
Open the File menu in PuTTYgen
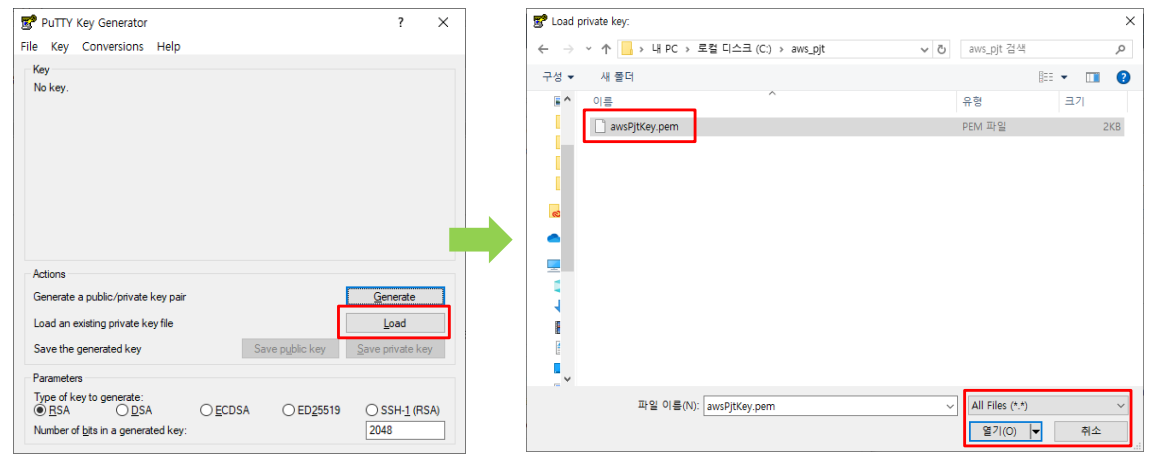tap(29, 47)
